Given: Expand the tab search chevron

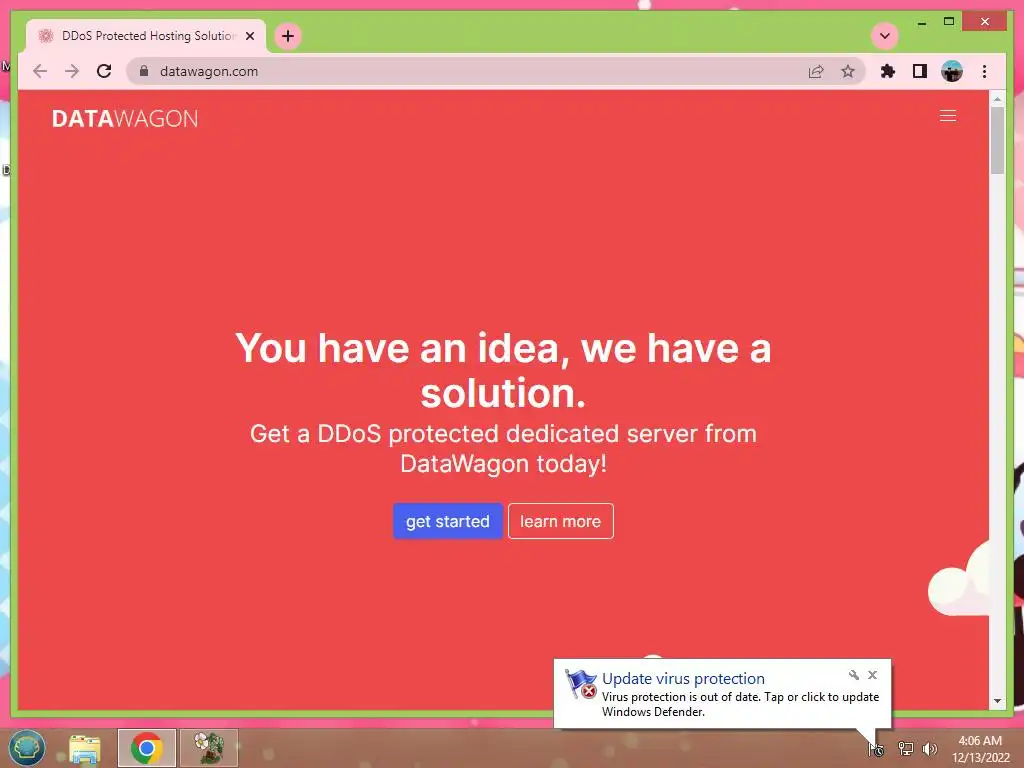Looking at the screenshot, I should click(x=885, y=36).
